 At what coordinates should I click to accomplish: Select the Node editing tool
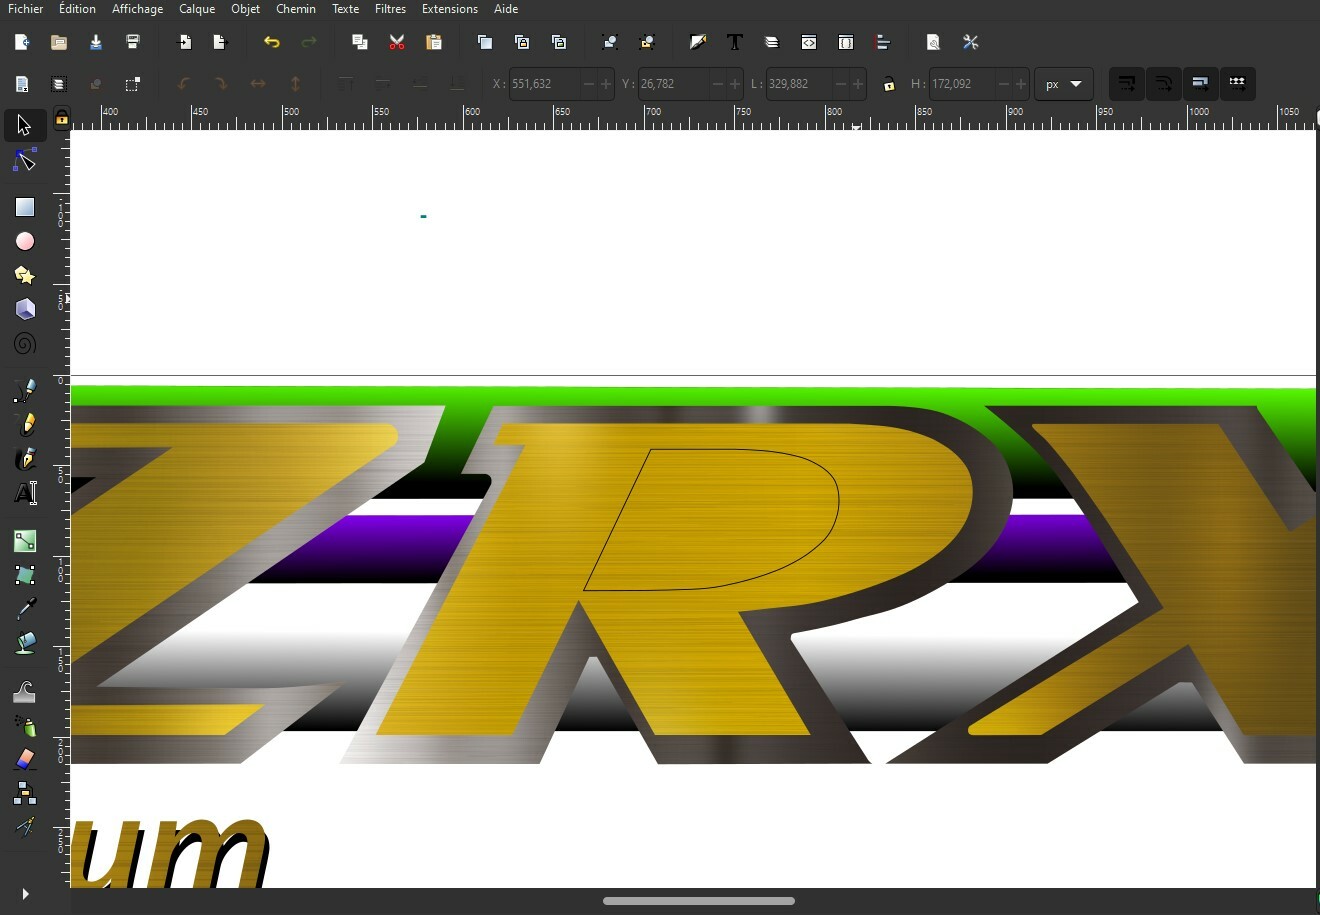pos(25,162)
